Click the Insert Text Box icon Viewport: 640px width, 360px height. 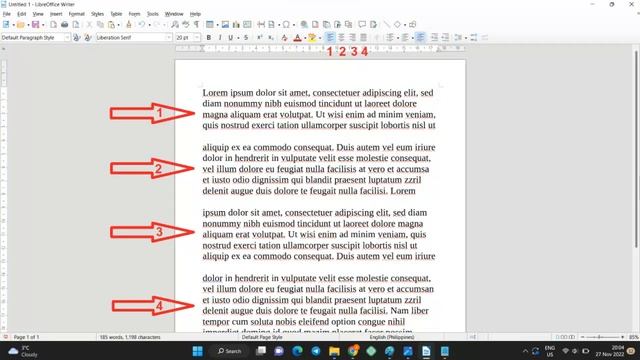click(247, 25)
